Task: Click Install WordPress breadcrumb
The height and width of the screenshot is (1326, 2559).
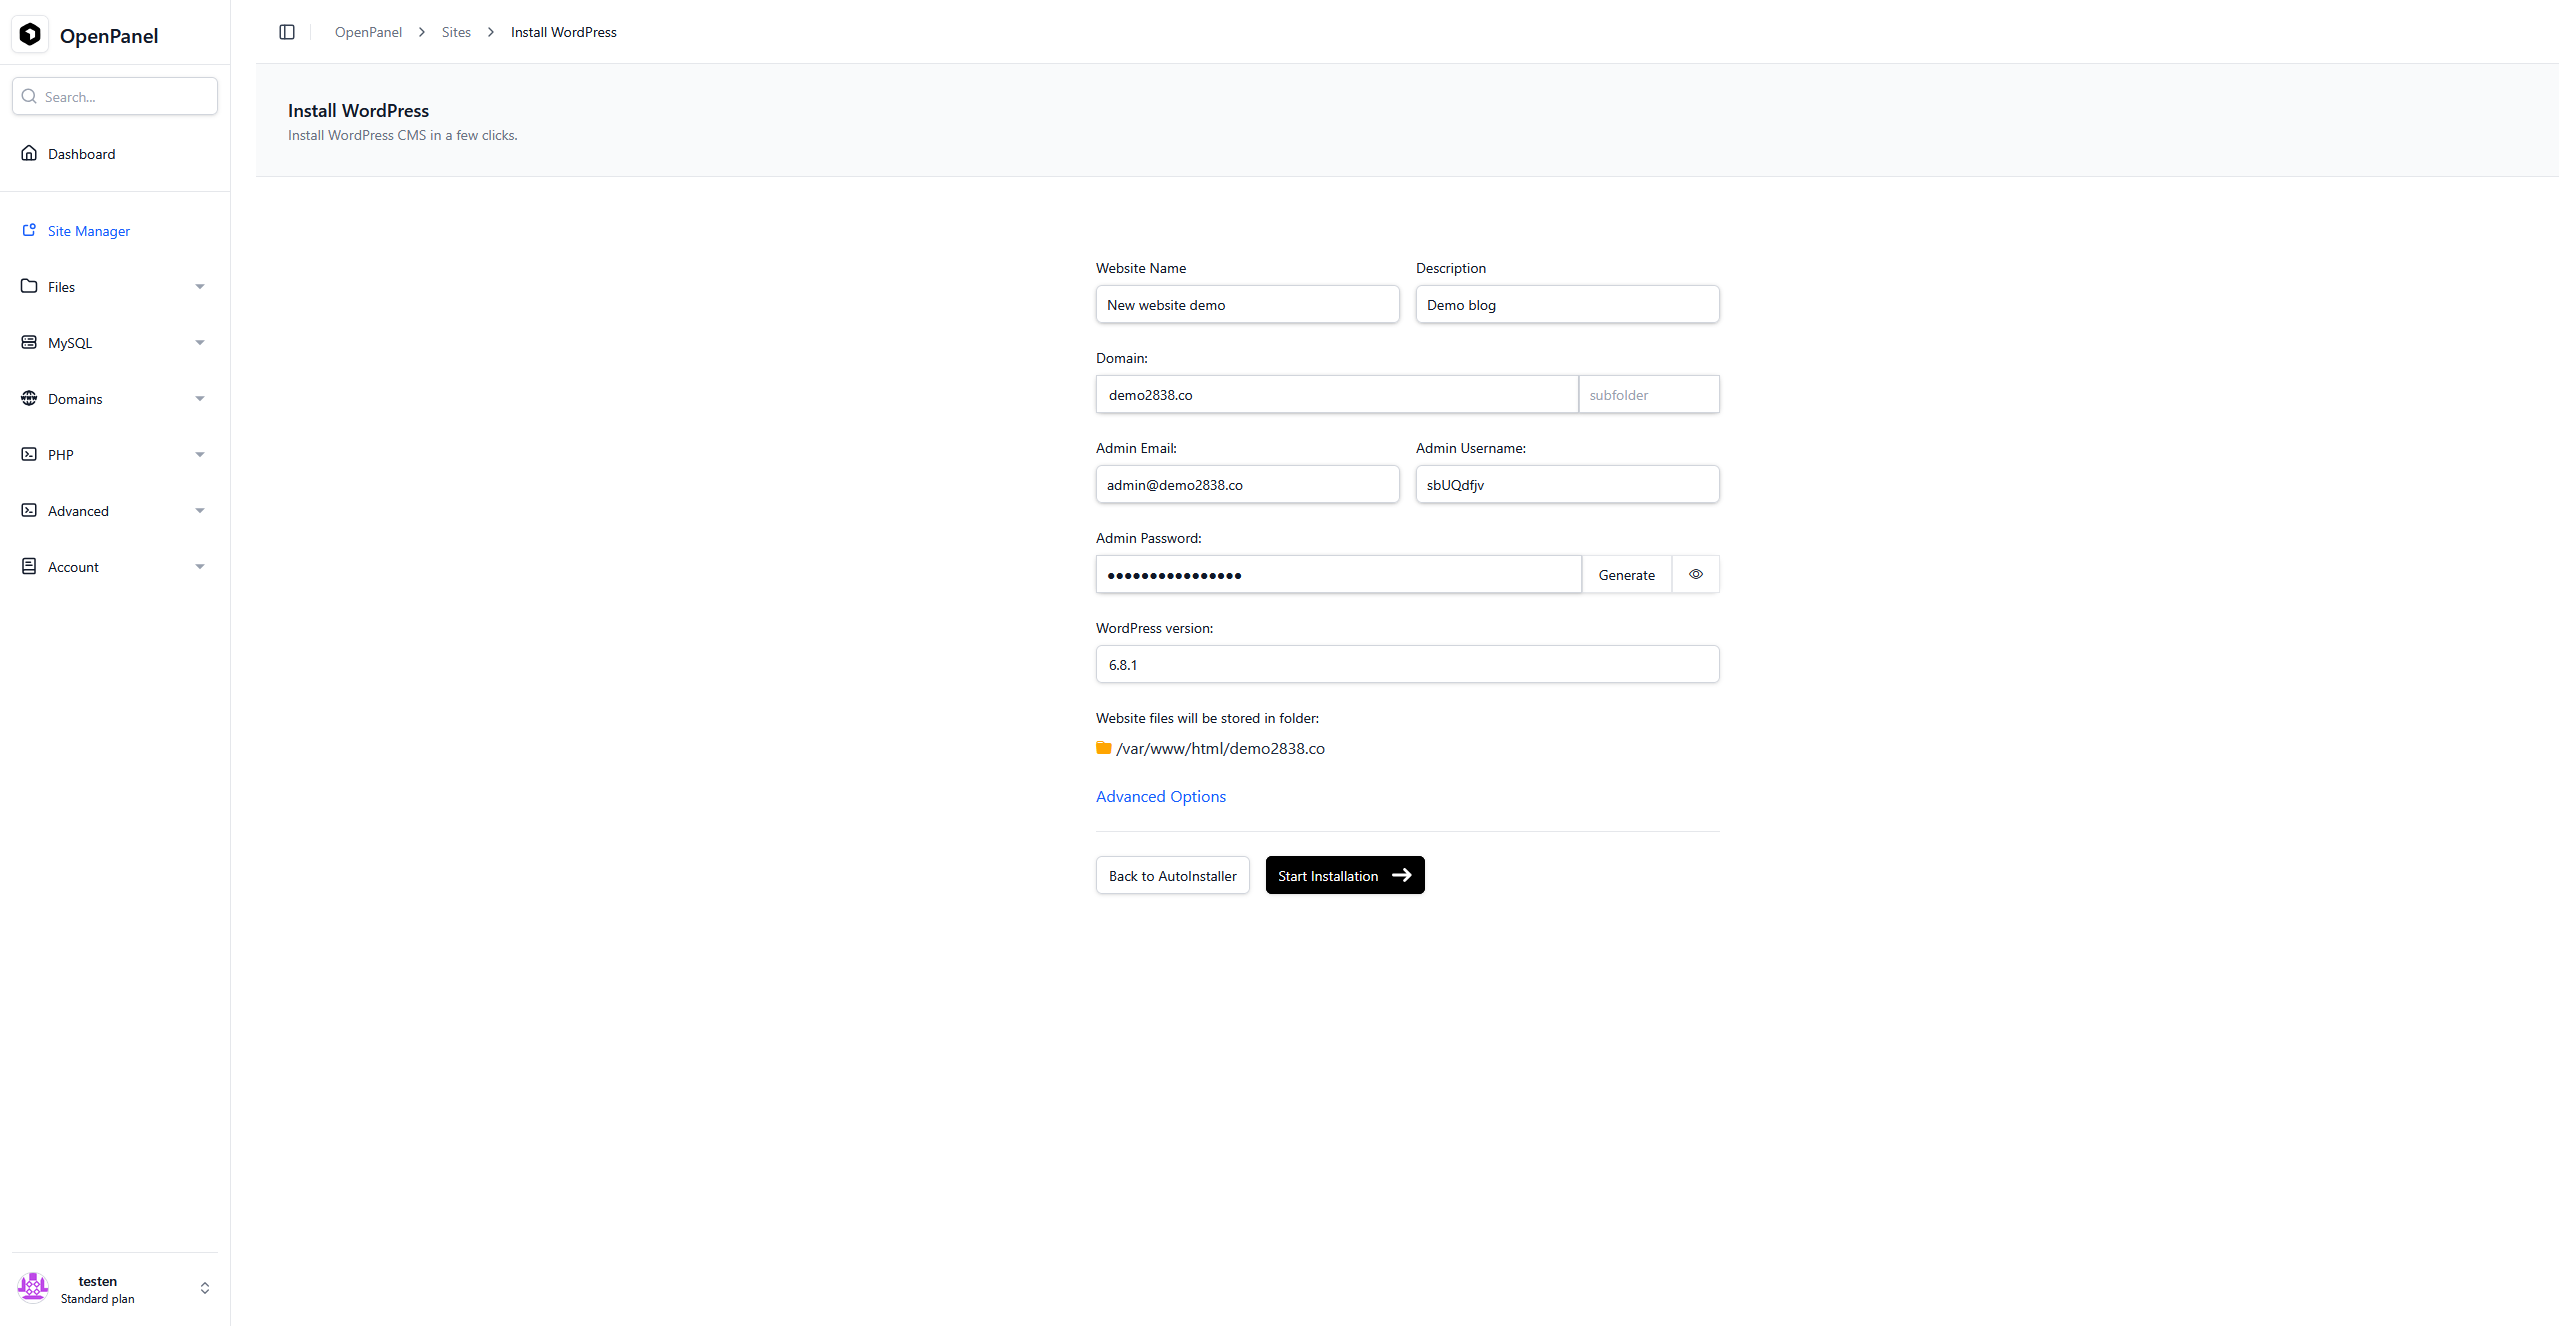Action: 564,32
